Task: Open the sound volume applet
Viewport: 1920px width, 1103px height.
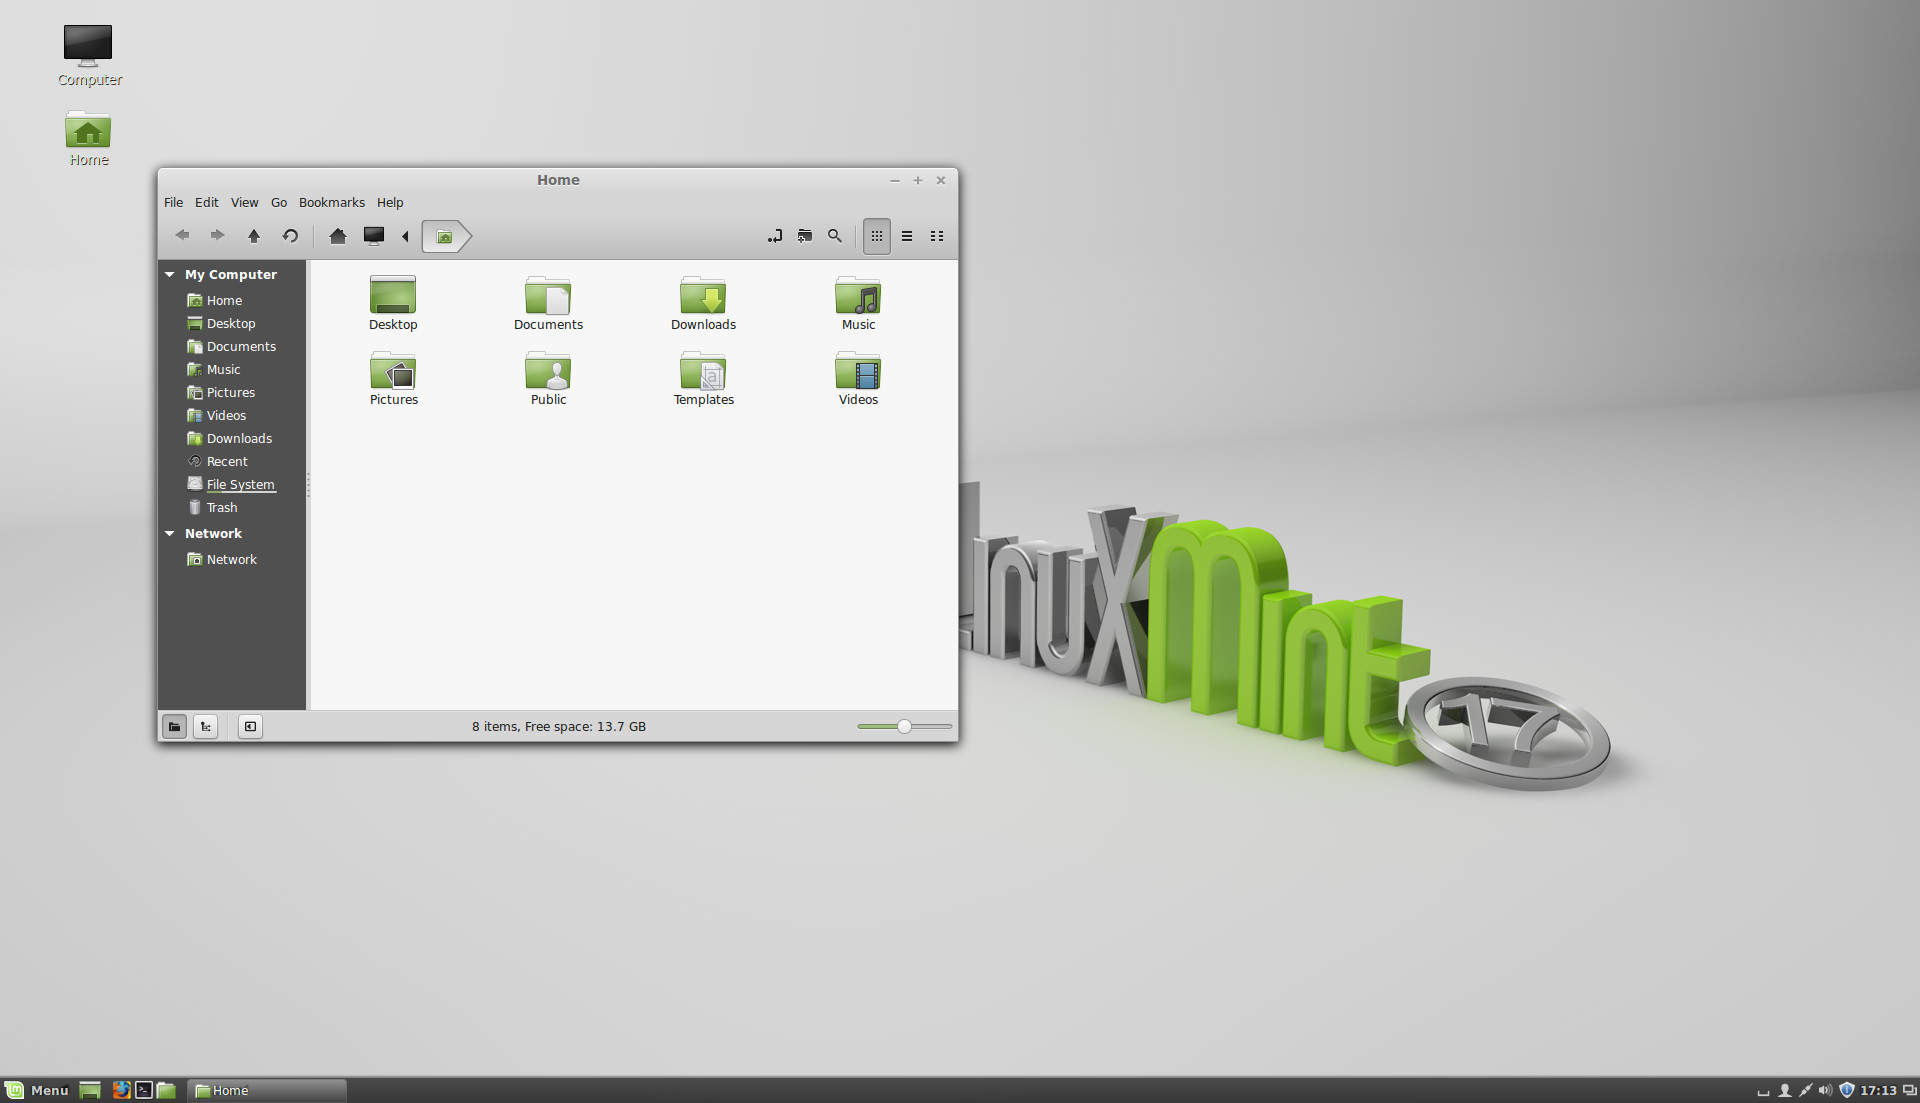Action: pos(1826,1091)
